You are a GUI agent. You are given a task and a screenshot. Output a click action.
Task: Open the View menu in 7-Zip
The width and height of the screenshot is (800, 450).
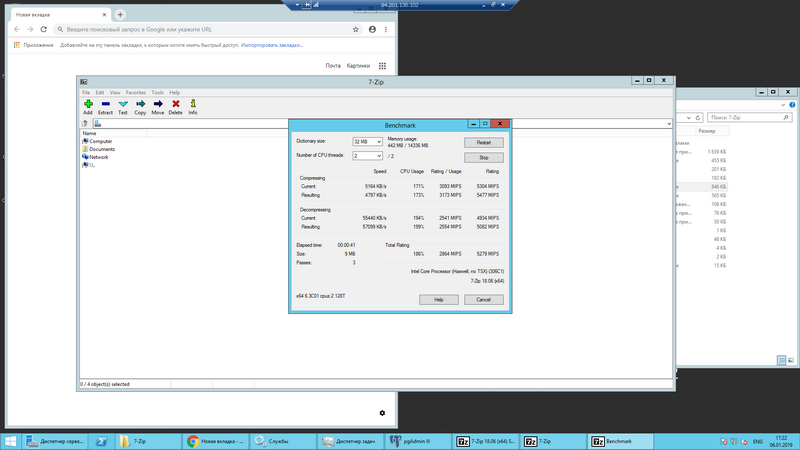coord(115,92)
